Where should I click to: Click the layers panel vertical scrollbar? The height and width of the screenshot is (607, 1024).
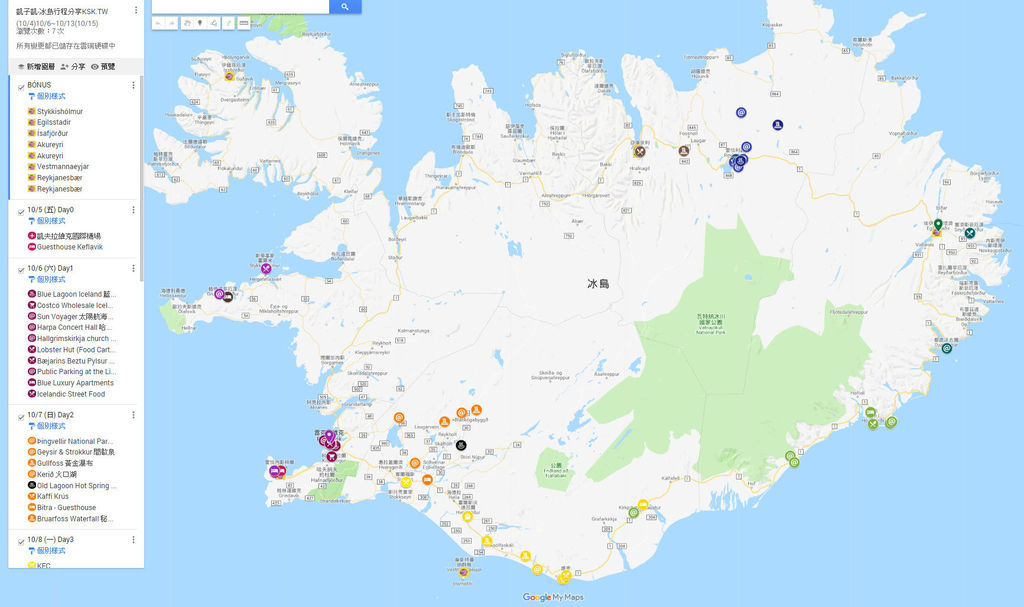(x=141, y=176)
